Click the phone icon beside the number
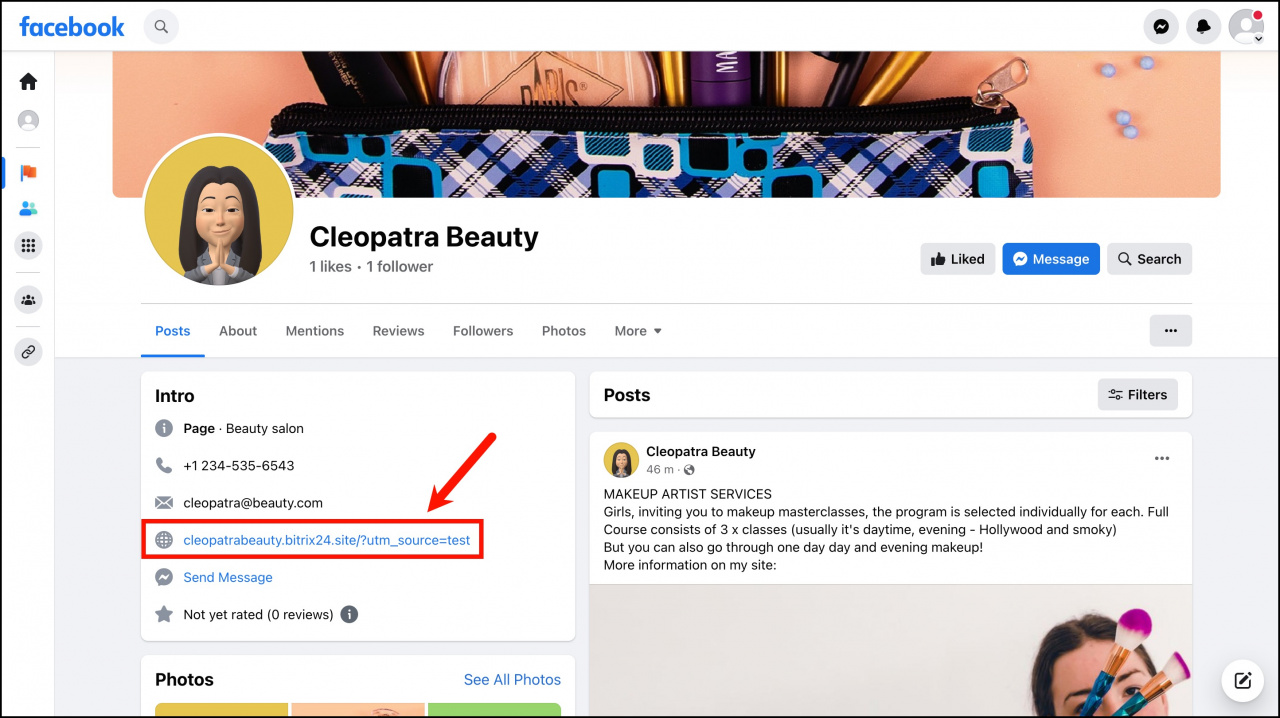This screenshot has height=718, width=1280. click(164, 465)
